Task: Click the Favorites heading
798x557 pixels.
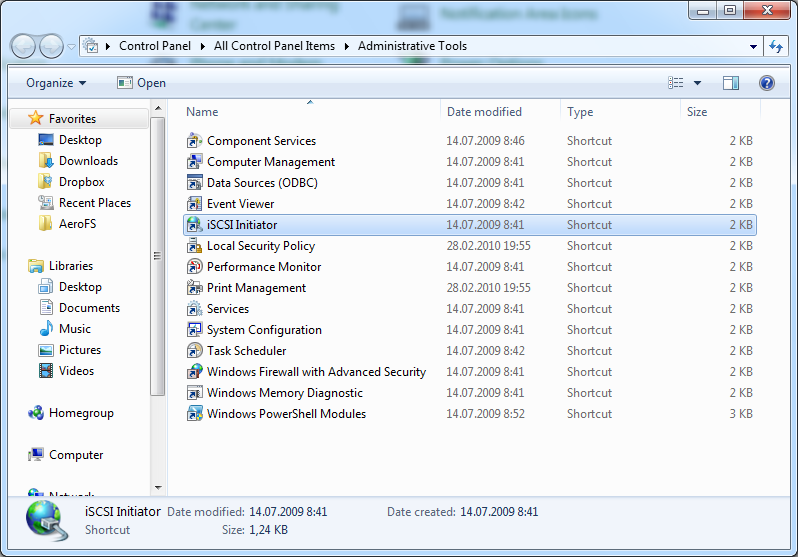Action: click(72, 119)
